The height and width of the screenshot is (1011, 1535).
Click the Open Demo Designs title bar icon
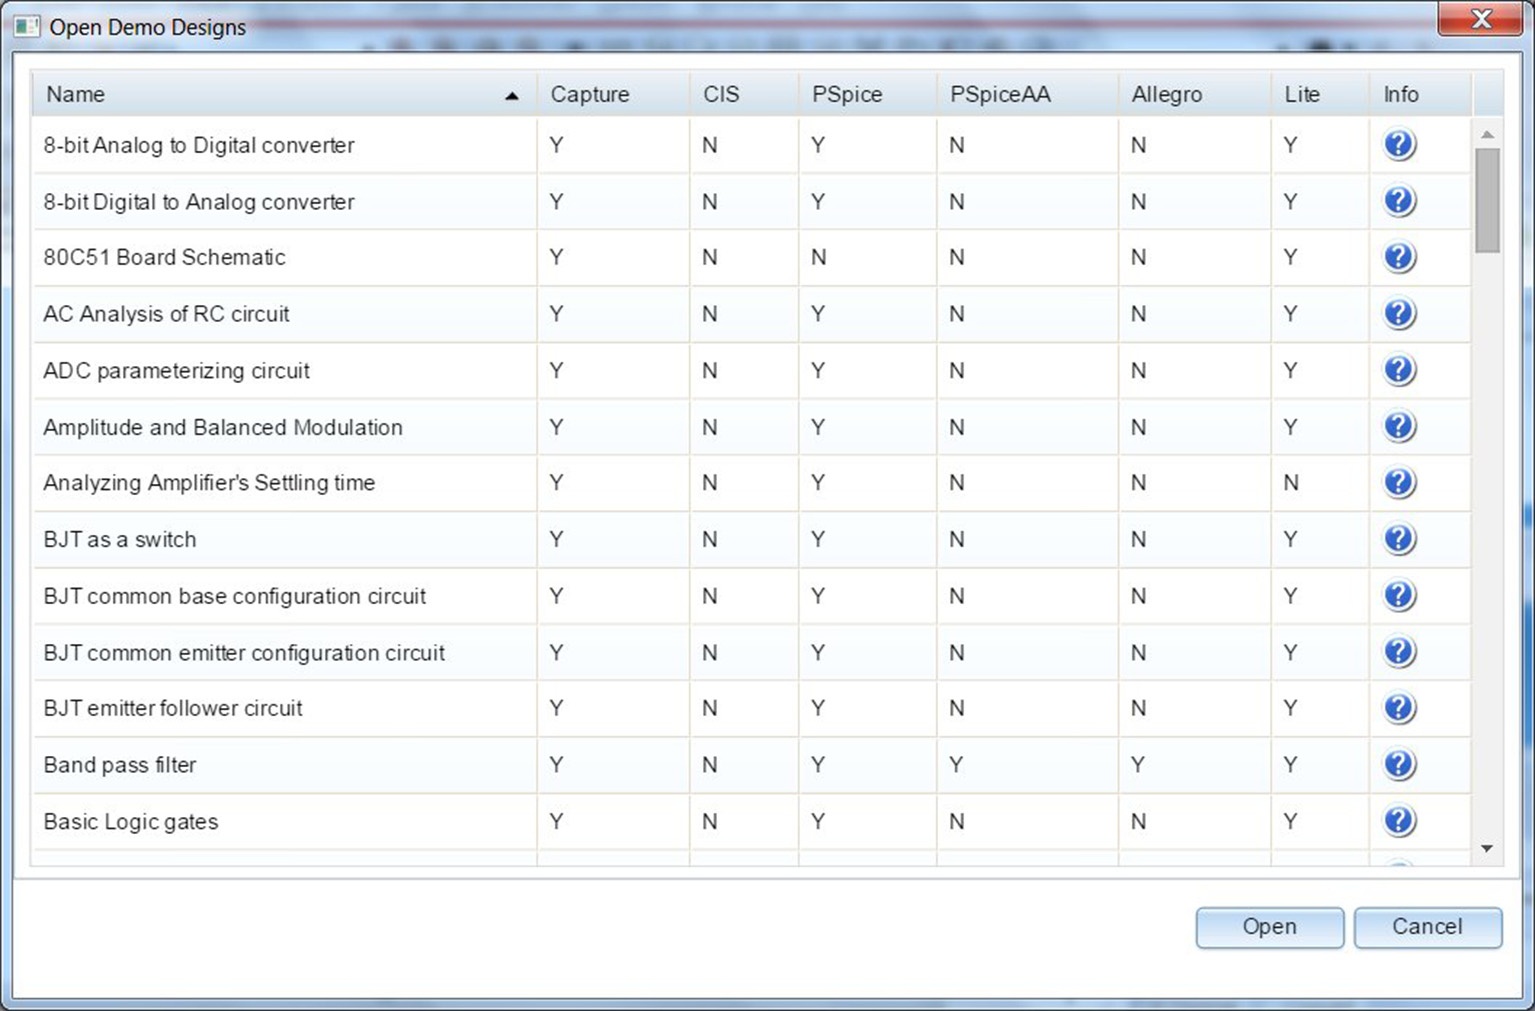coord(27,26)
